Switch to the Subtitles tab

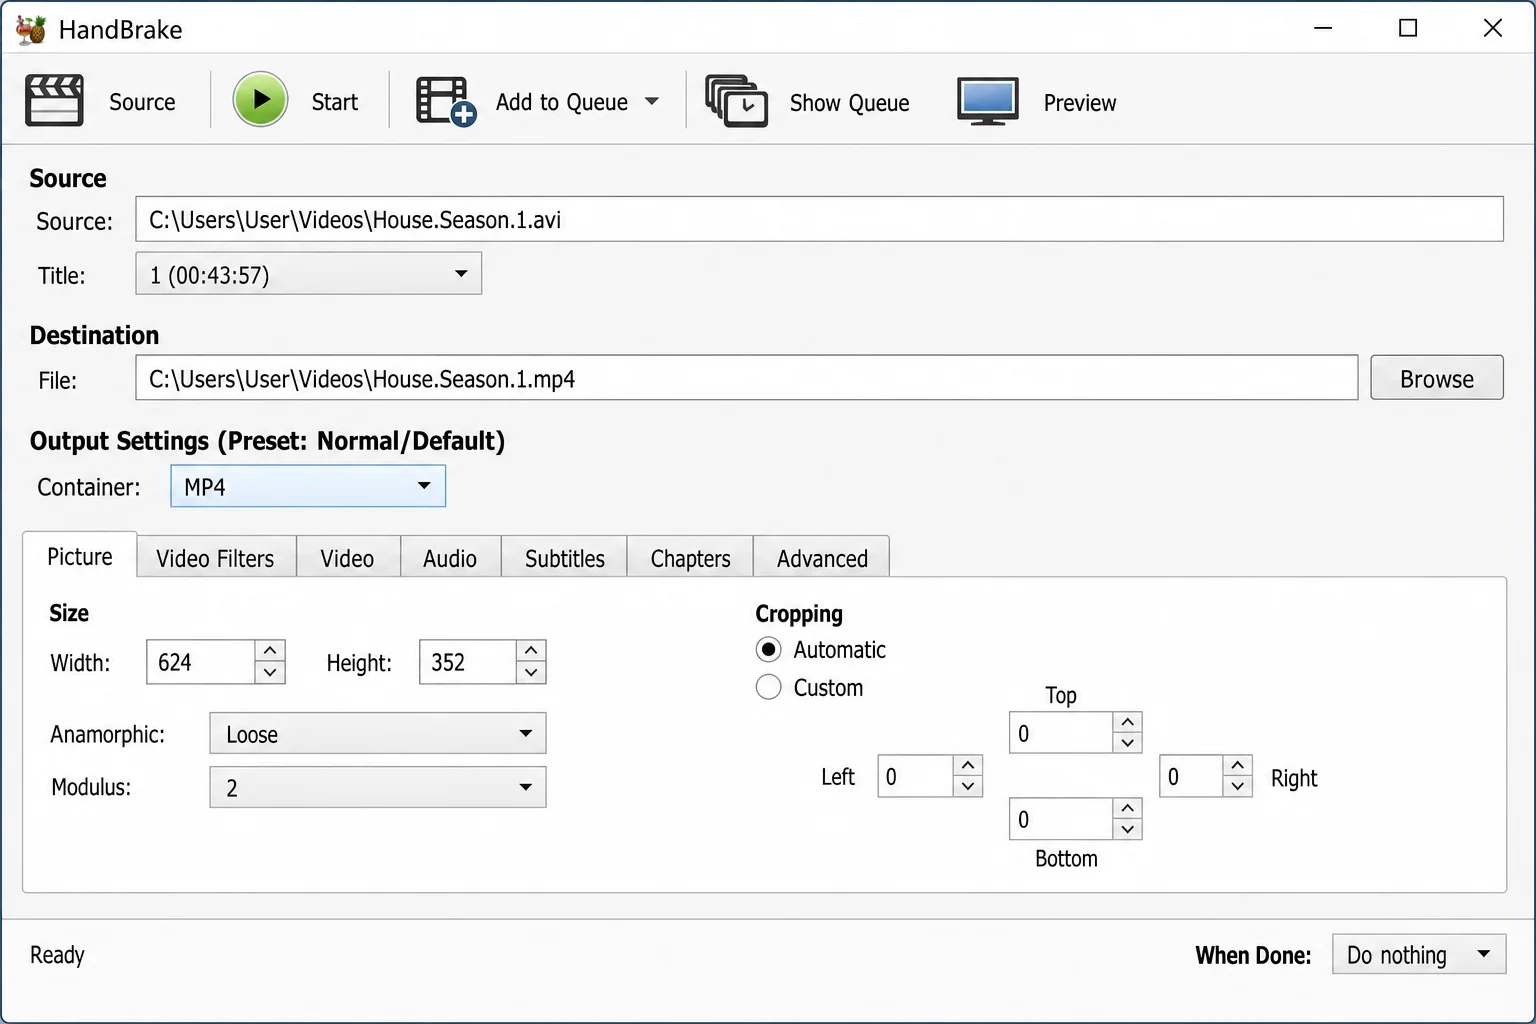[565, 558]
